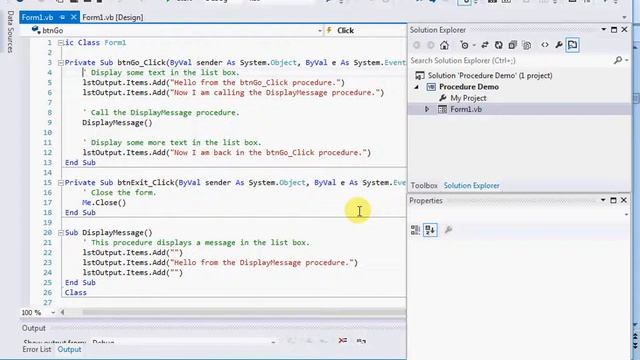Select Form1.vb in Solution Explorer

[x=466, y=109]
